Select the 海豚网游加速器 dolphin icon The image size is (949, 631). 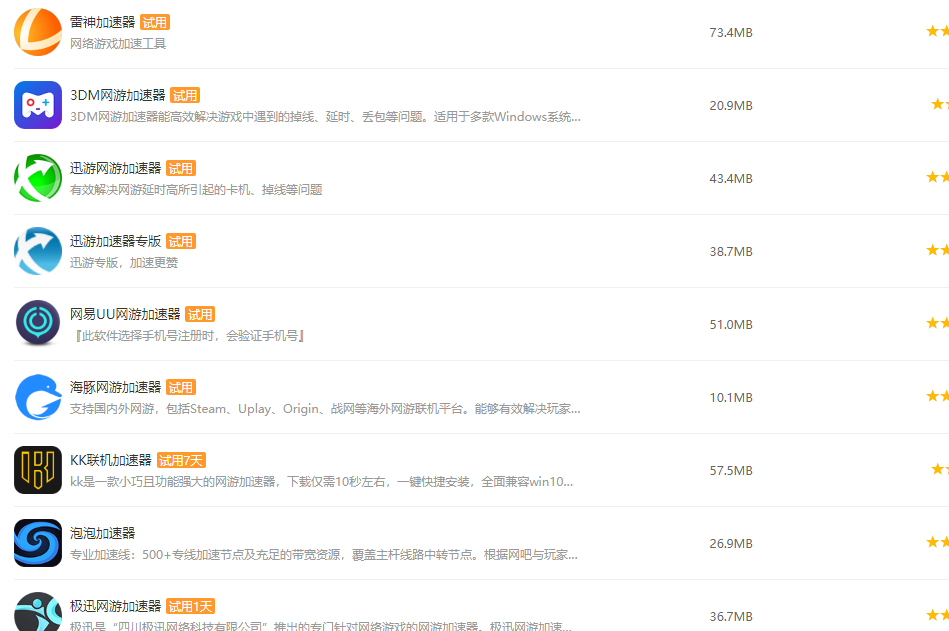tap(38, 397)
